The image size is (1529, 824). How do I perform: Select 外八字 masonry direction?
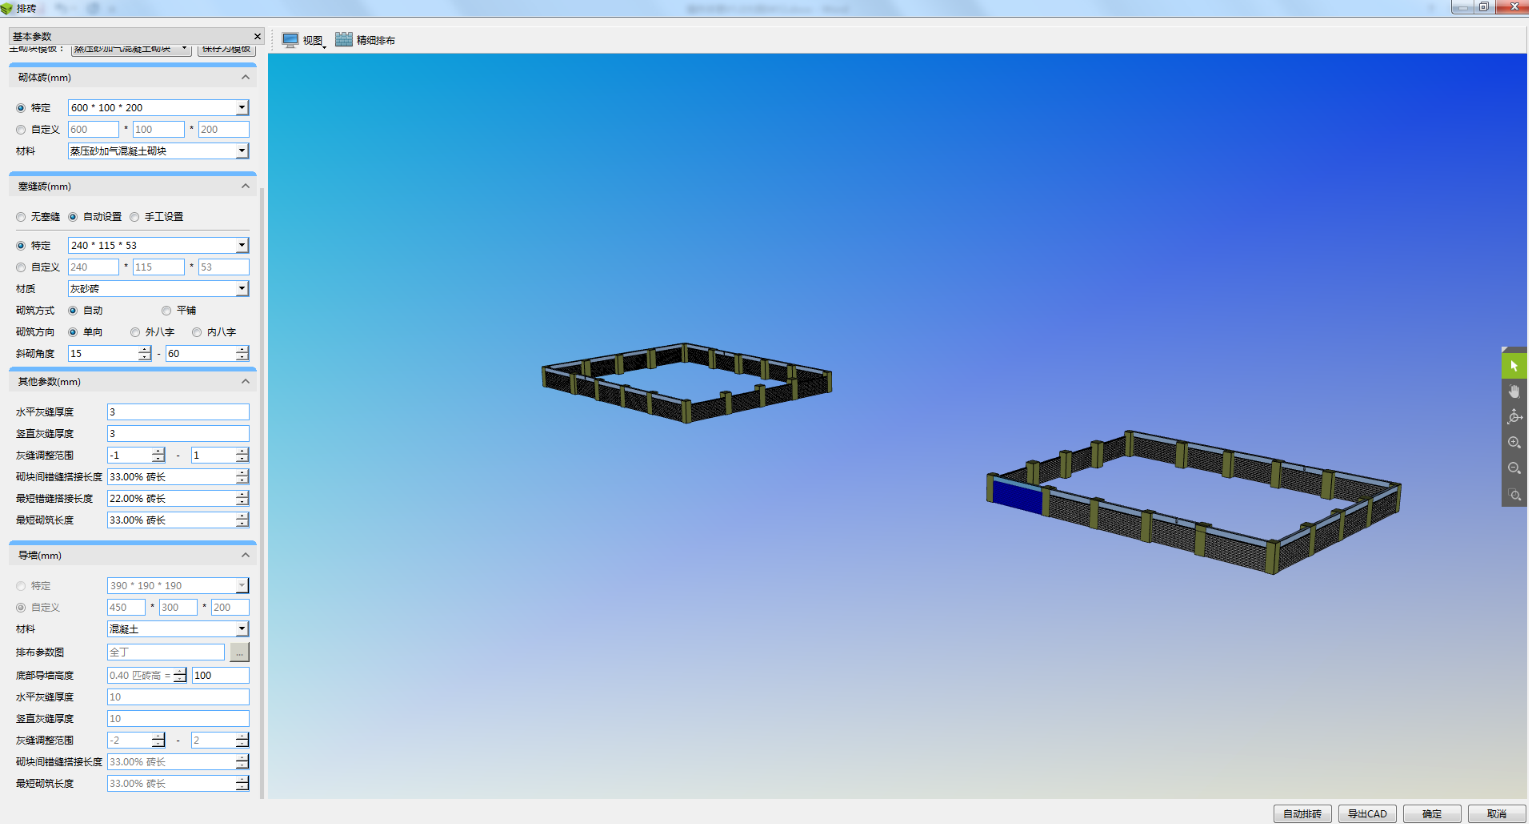point(135,332)
